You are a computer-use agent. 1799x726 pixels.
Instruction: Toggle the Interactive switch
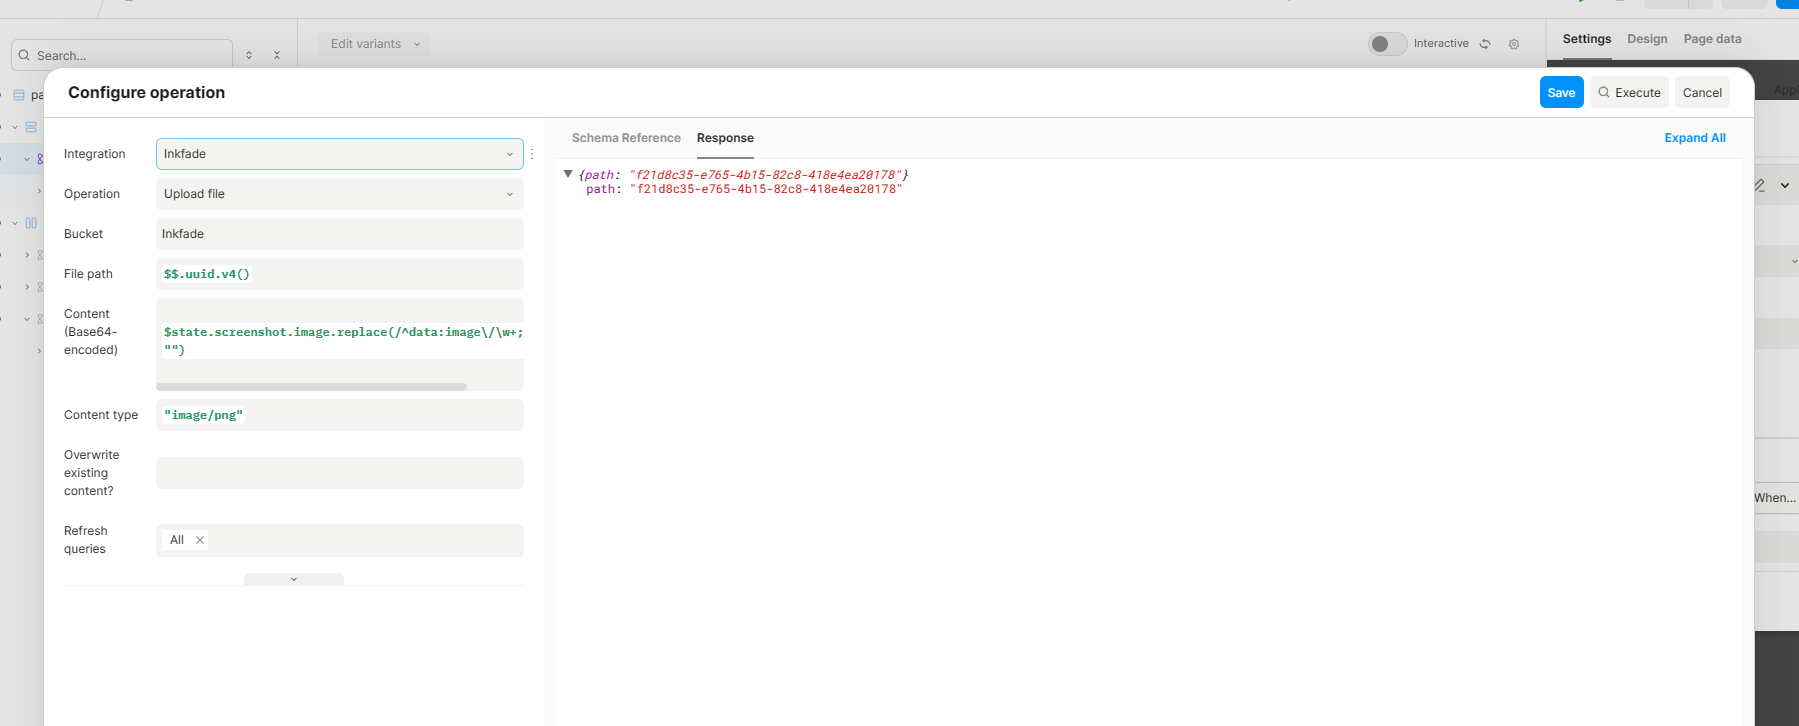1386,44
